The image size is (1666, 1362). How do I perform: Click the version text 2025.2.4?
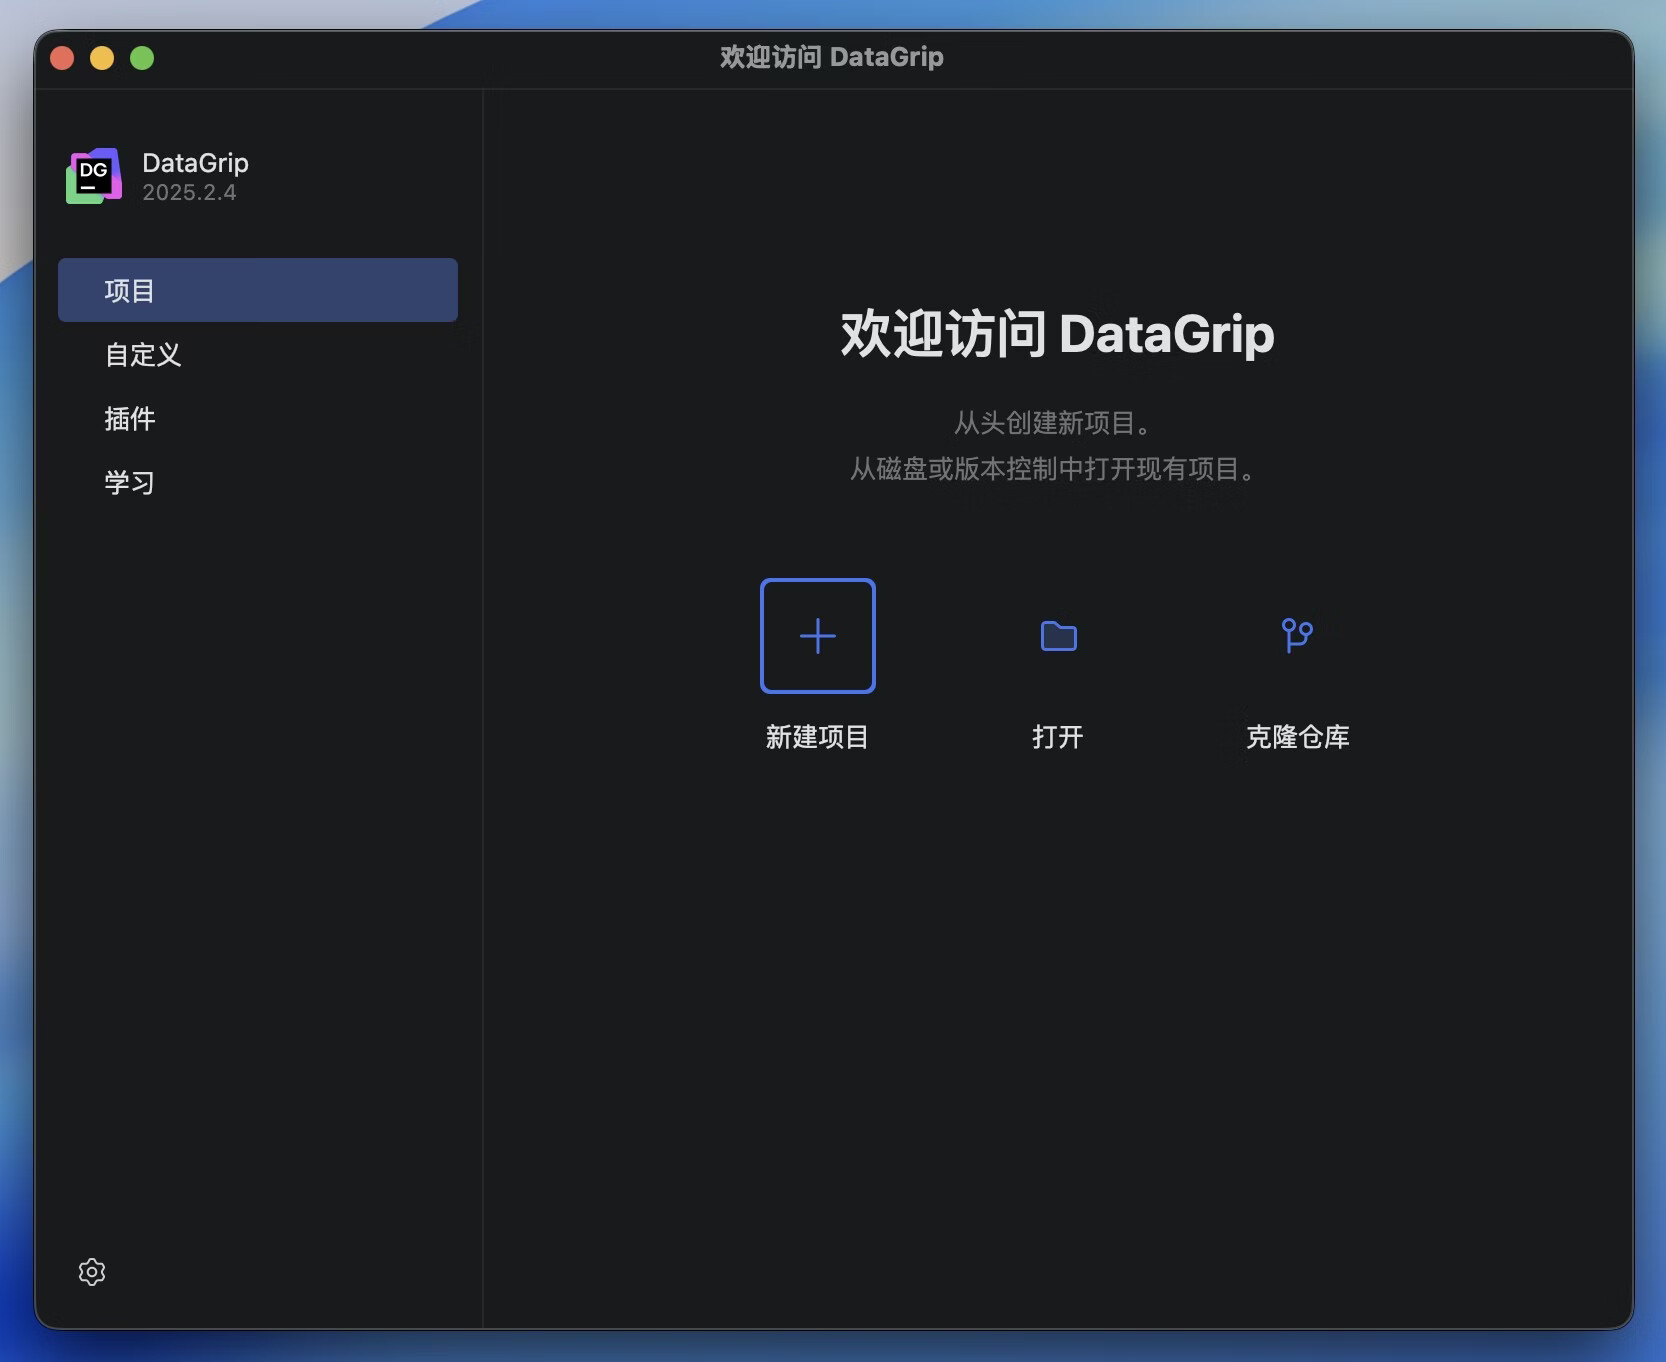189,192
